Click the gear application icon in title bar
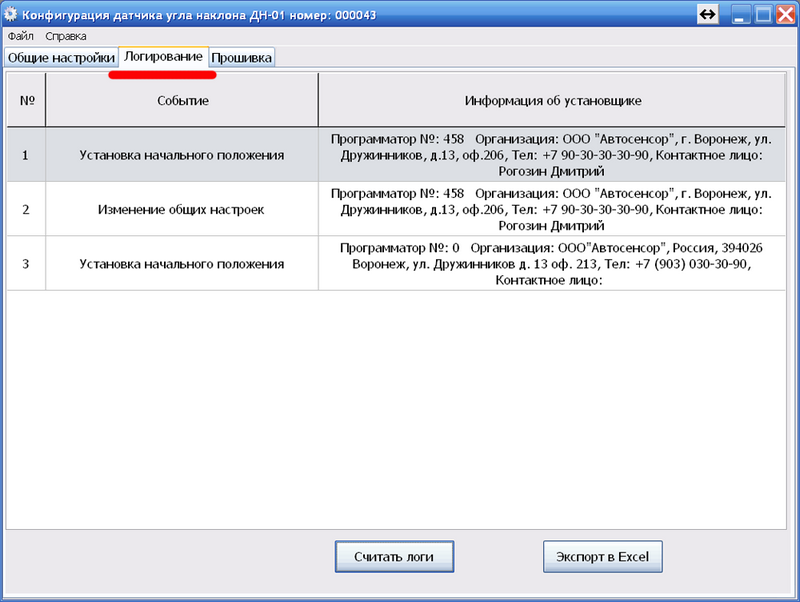Image resolution: width=800 pixels, height=602 pixels. 10,14
